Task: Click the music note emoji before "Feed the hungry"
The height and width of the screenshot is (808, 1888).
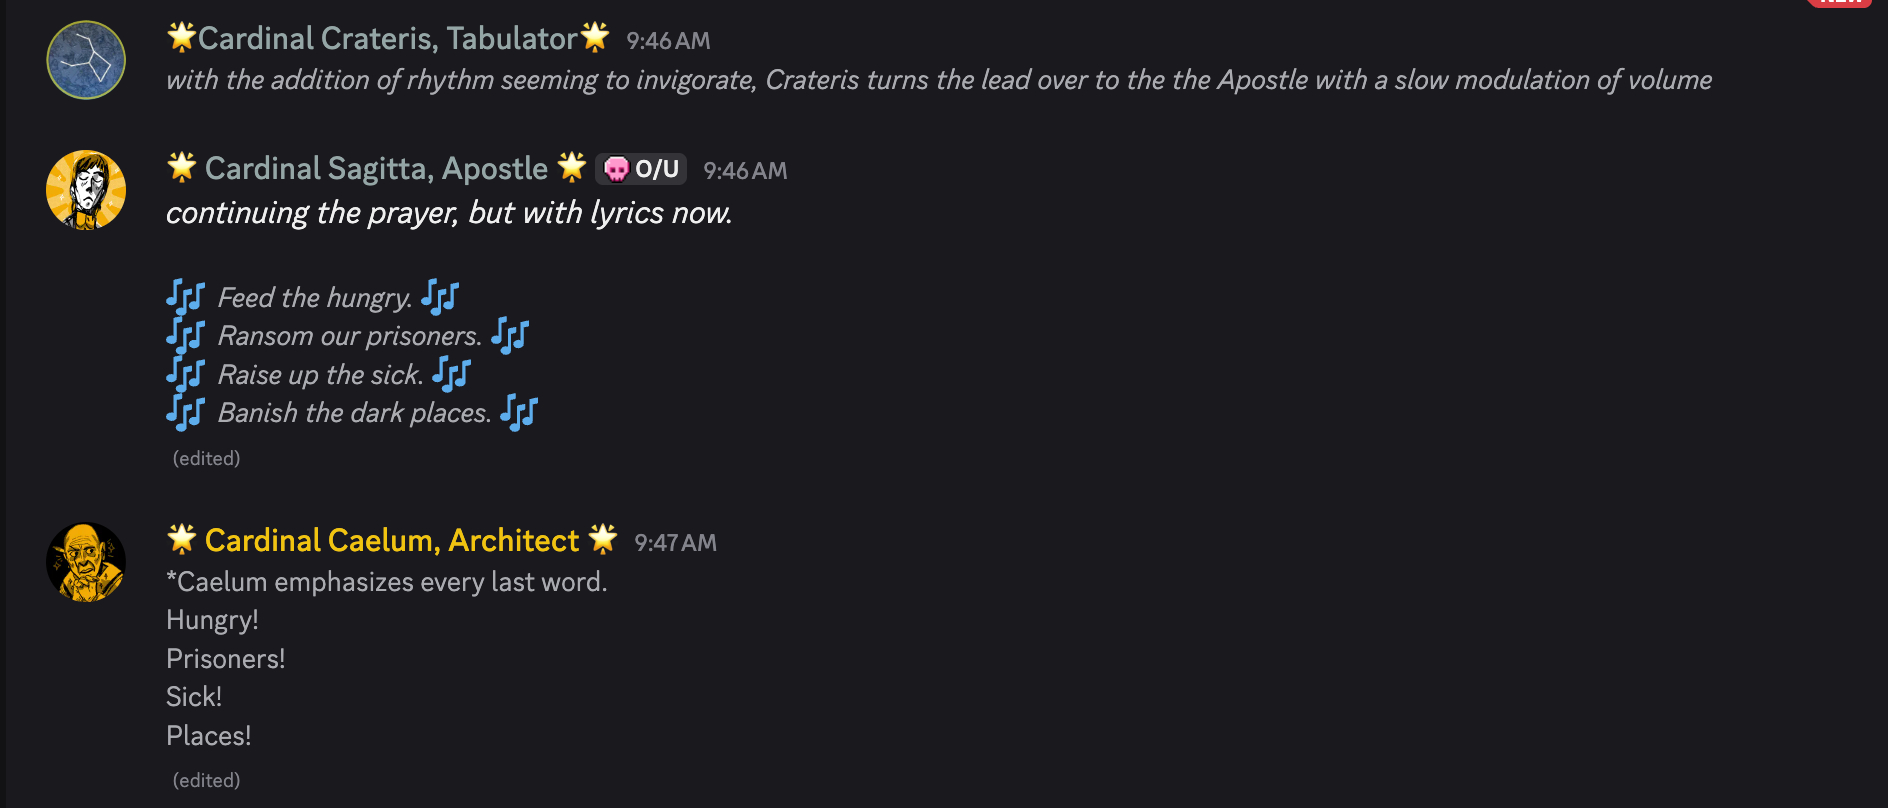Action: (185, 297)
